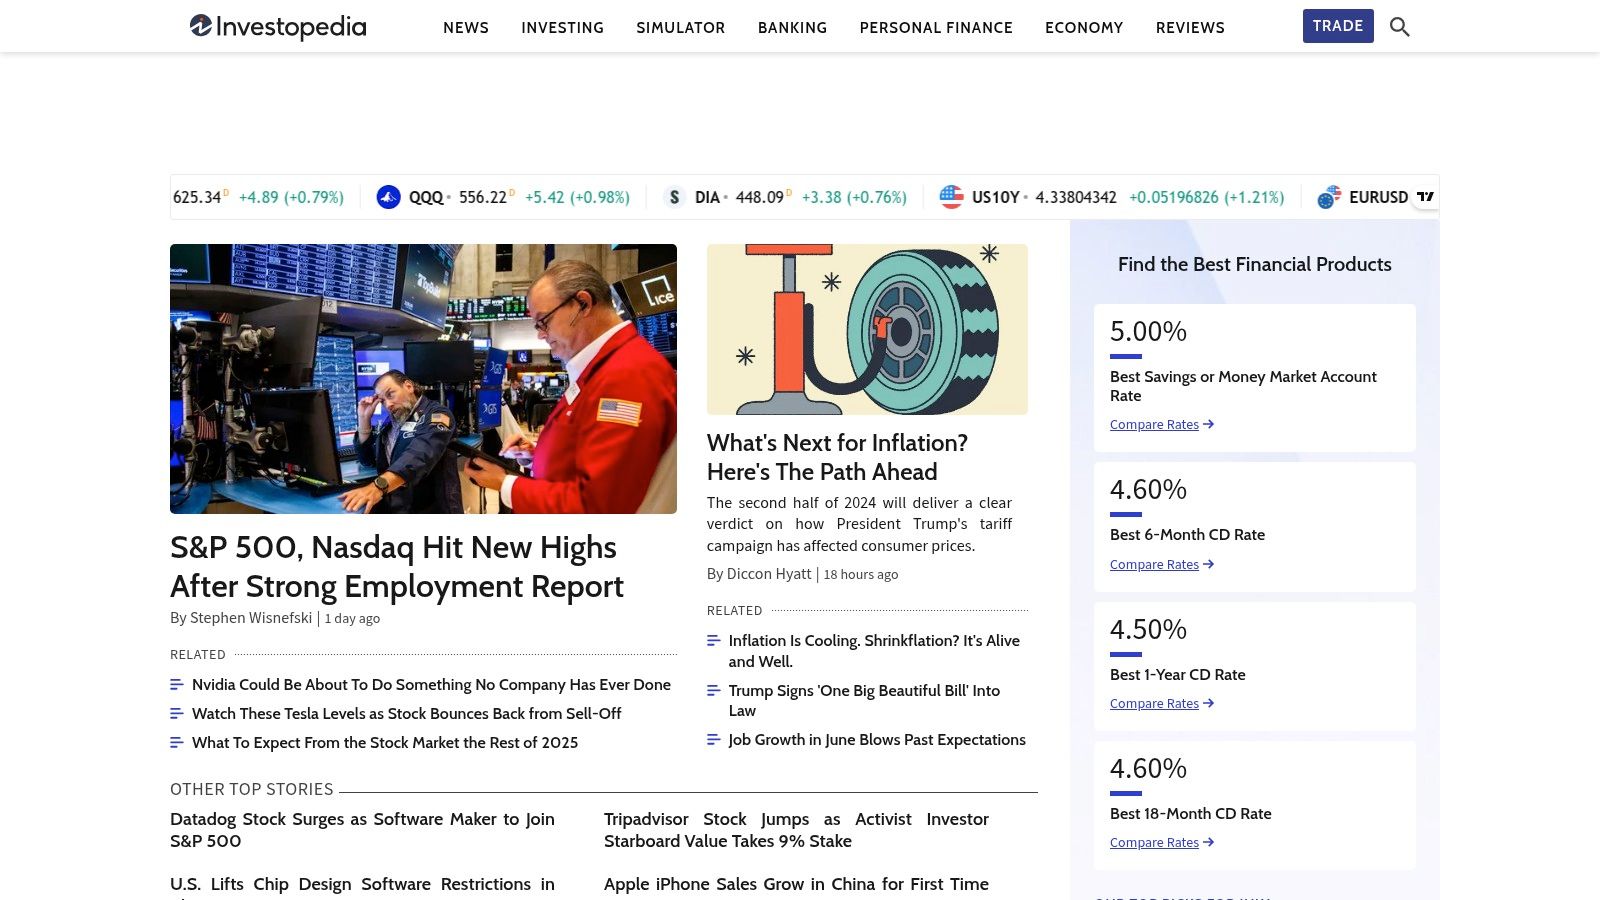This screenshot has height=900, width=1600.
Task: Select the OTHER TOP STORIES heading
Action: coord(252,789)
